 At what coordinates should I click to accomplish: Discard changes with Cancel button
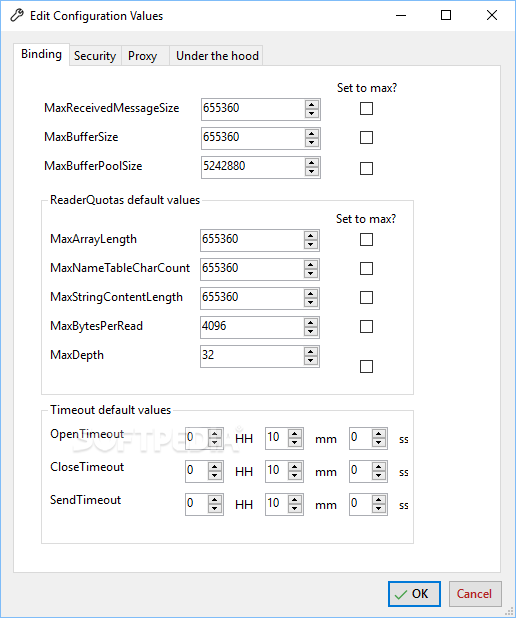[475, 594]
